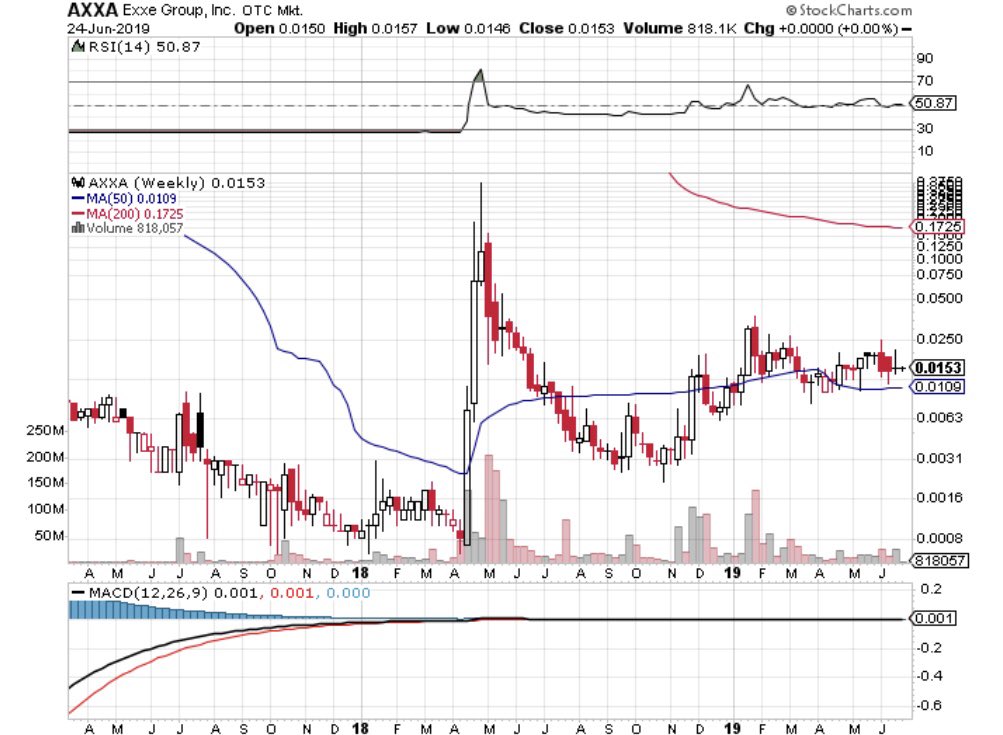
Task: Click the 'OTC Mkt.' exchange label
Action: coord(272,11)
